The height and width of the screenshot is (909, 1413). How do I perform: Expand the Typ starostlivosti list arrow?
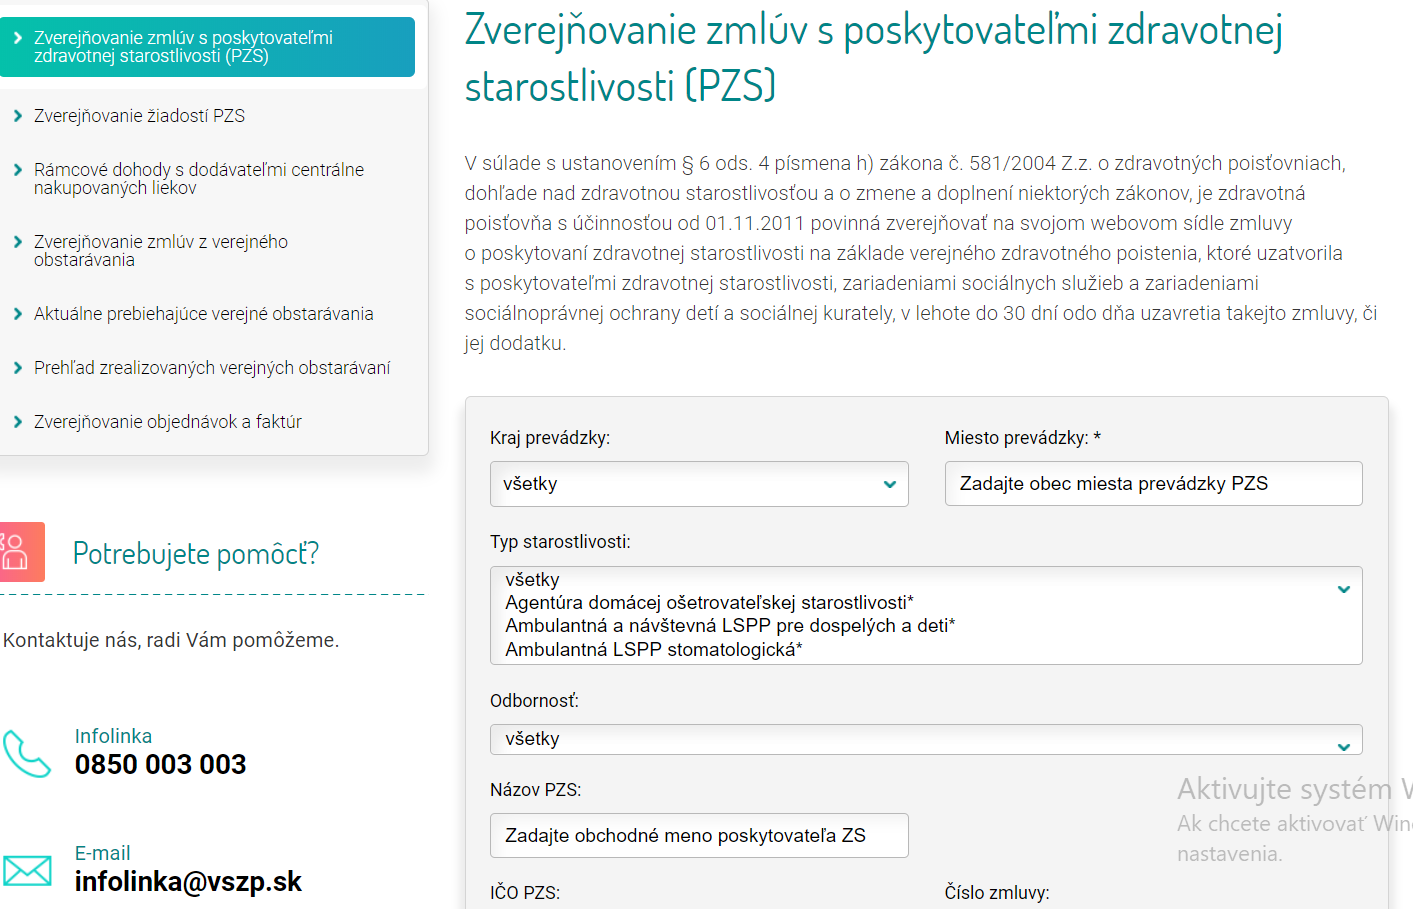1344,589
